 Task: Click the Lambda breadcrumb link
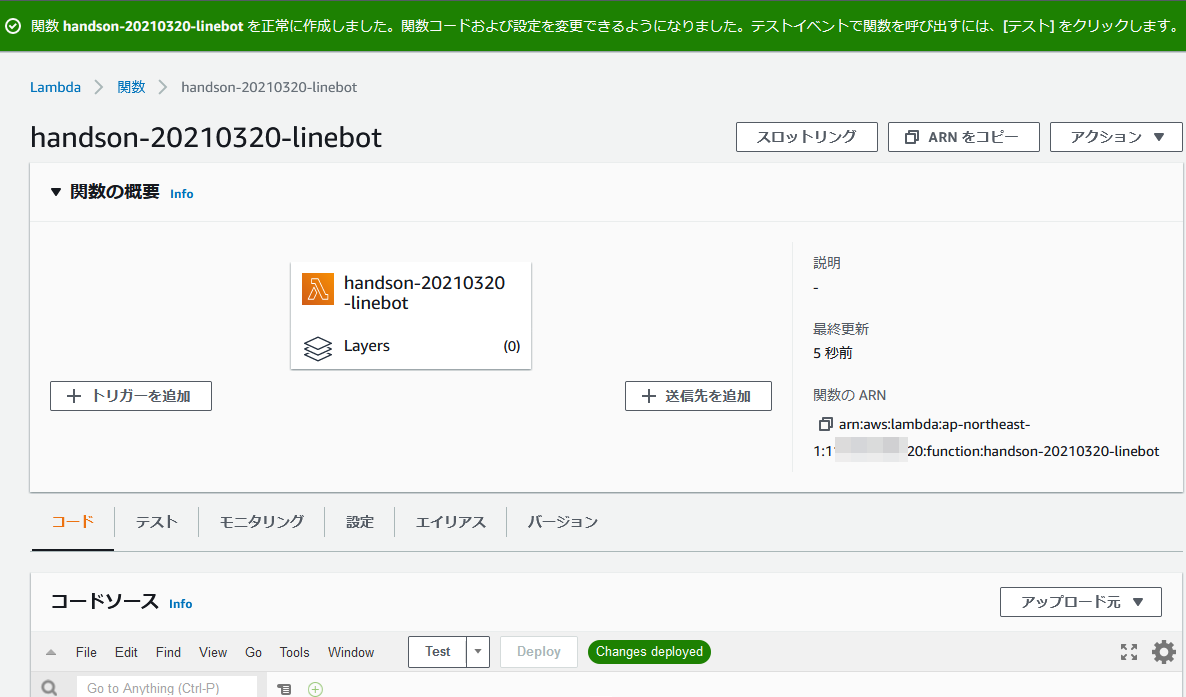click(x=55, y=87)
